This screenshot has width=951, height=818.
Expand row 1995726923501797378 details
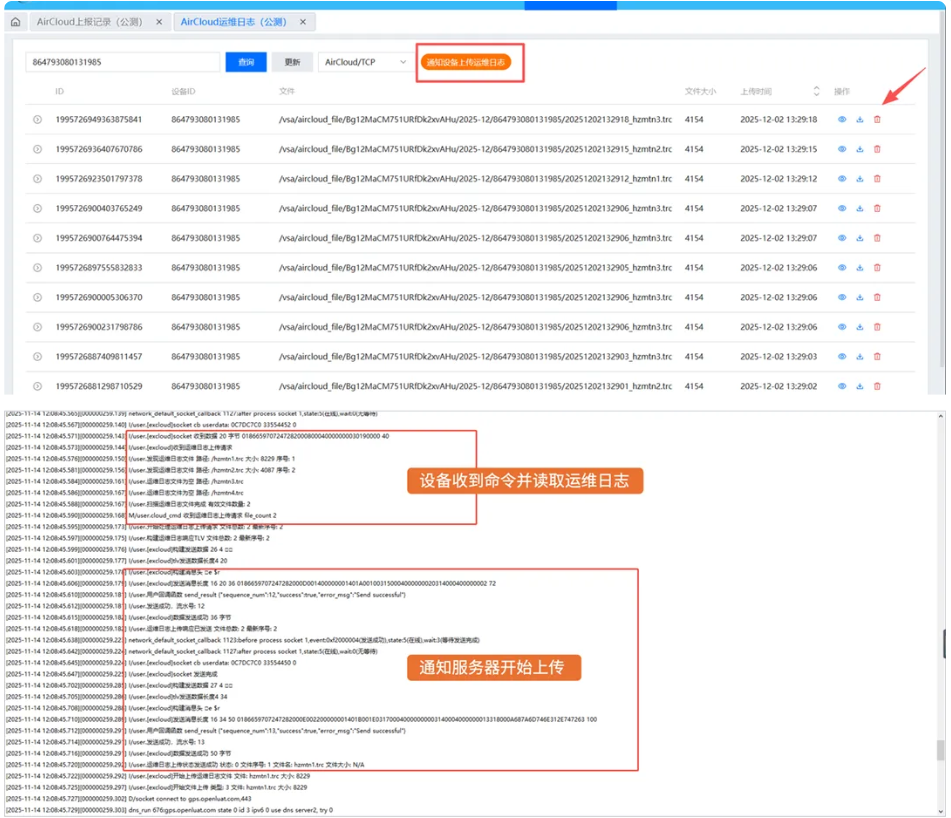38,179
